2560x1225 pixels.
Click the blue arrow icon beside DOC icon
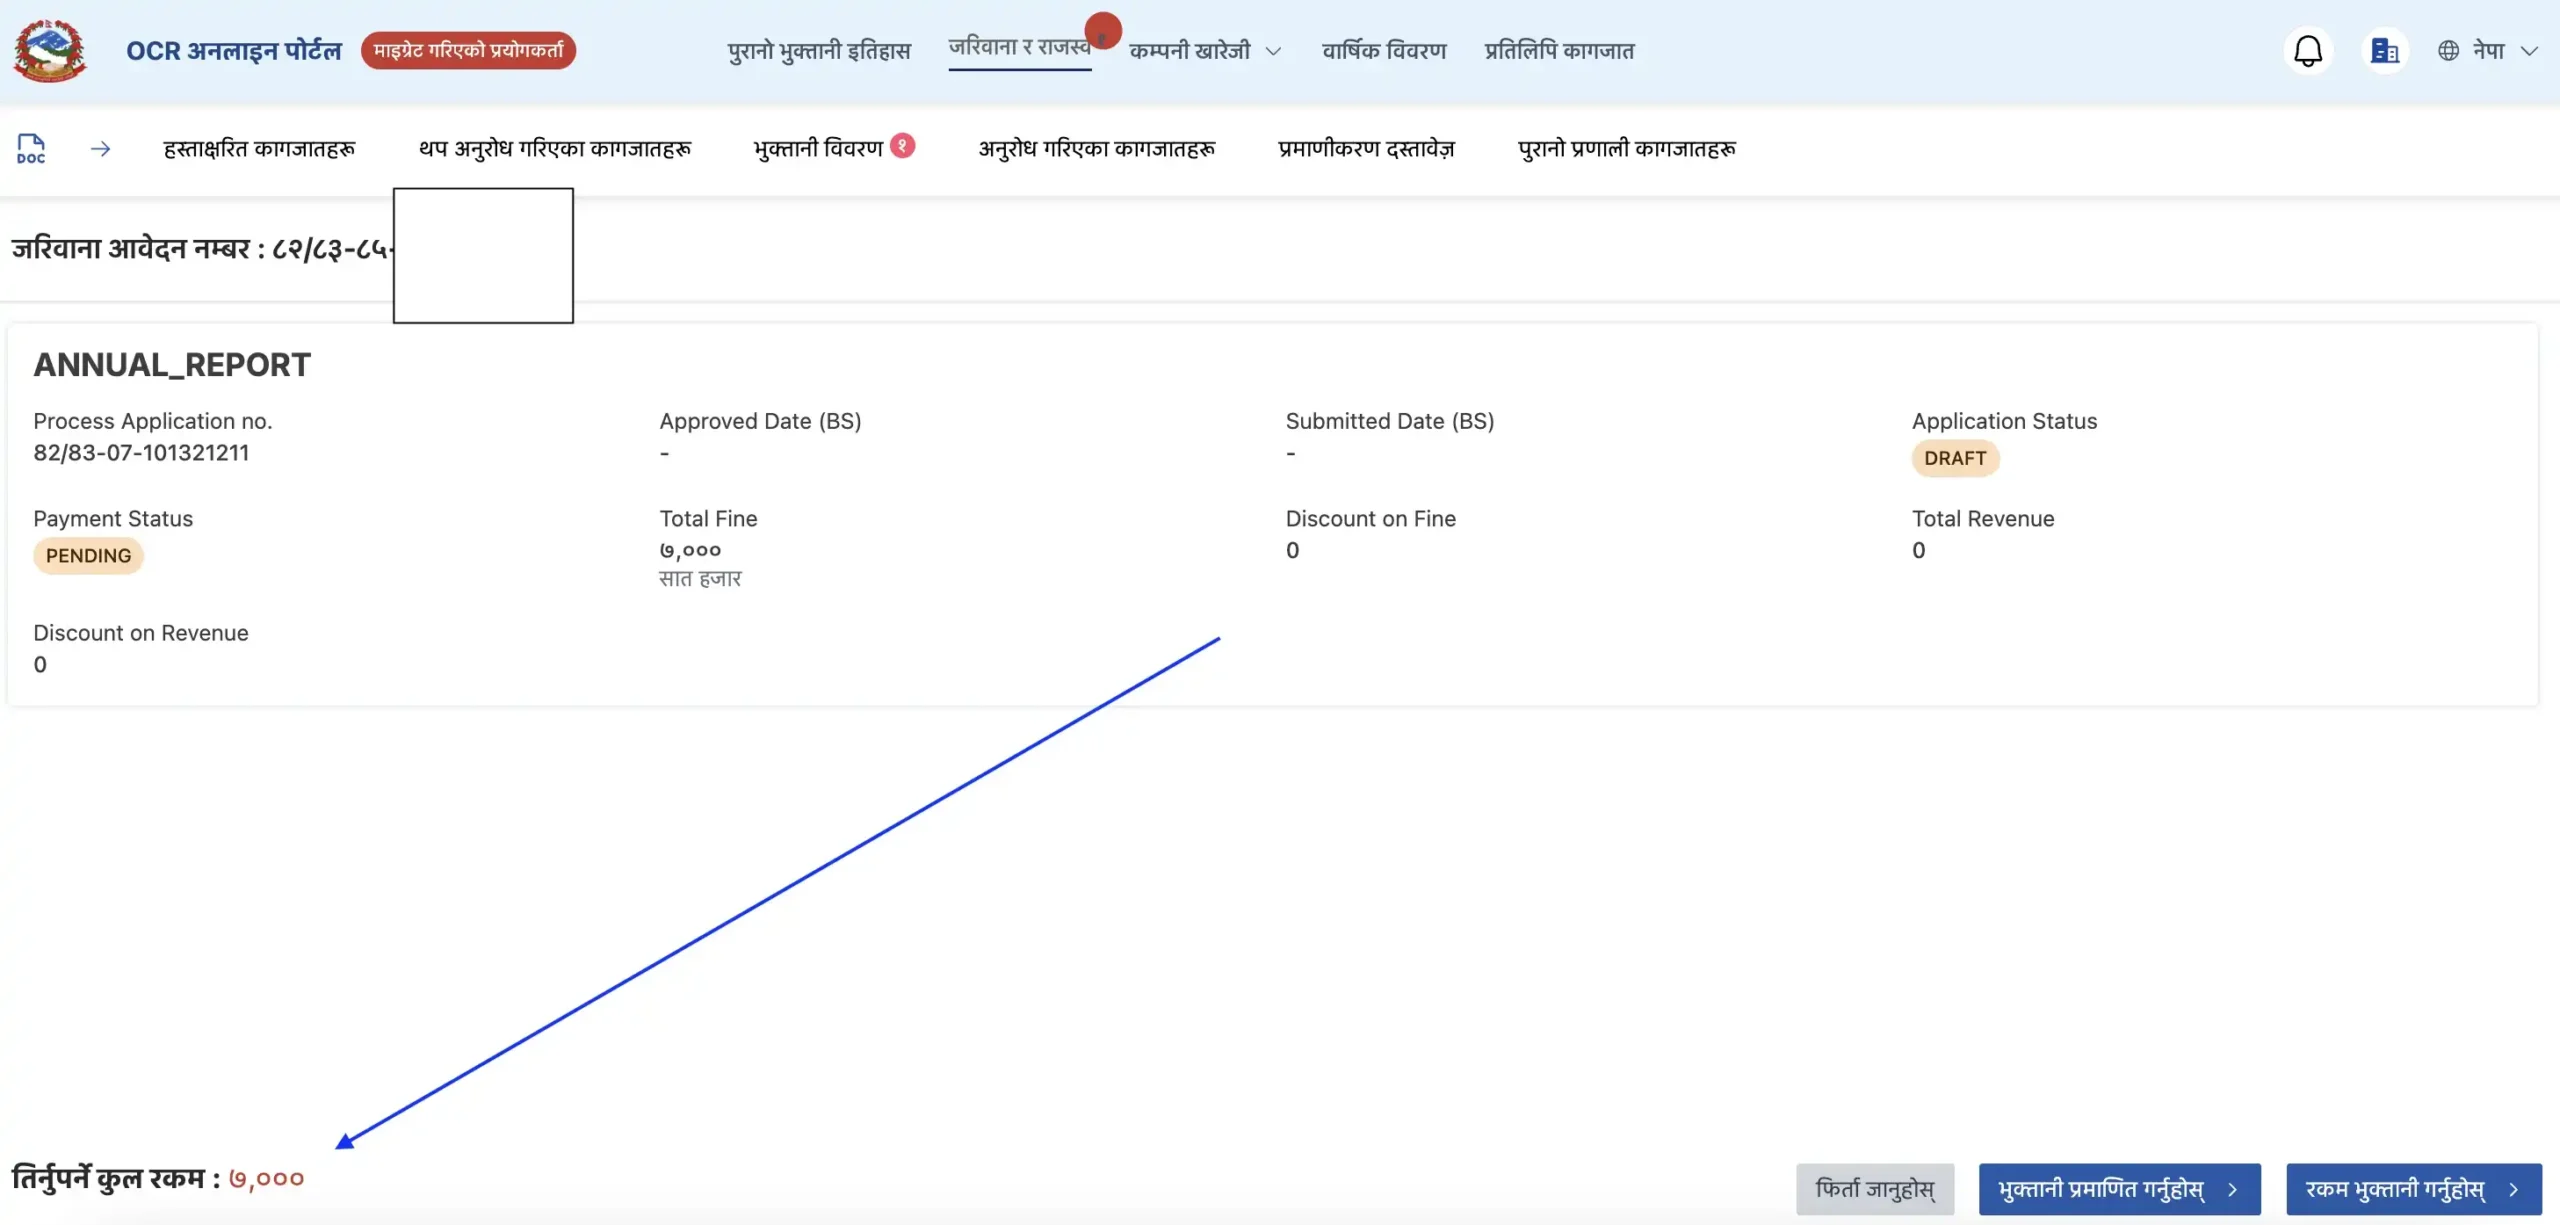tap(100, 148)
